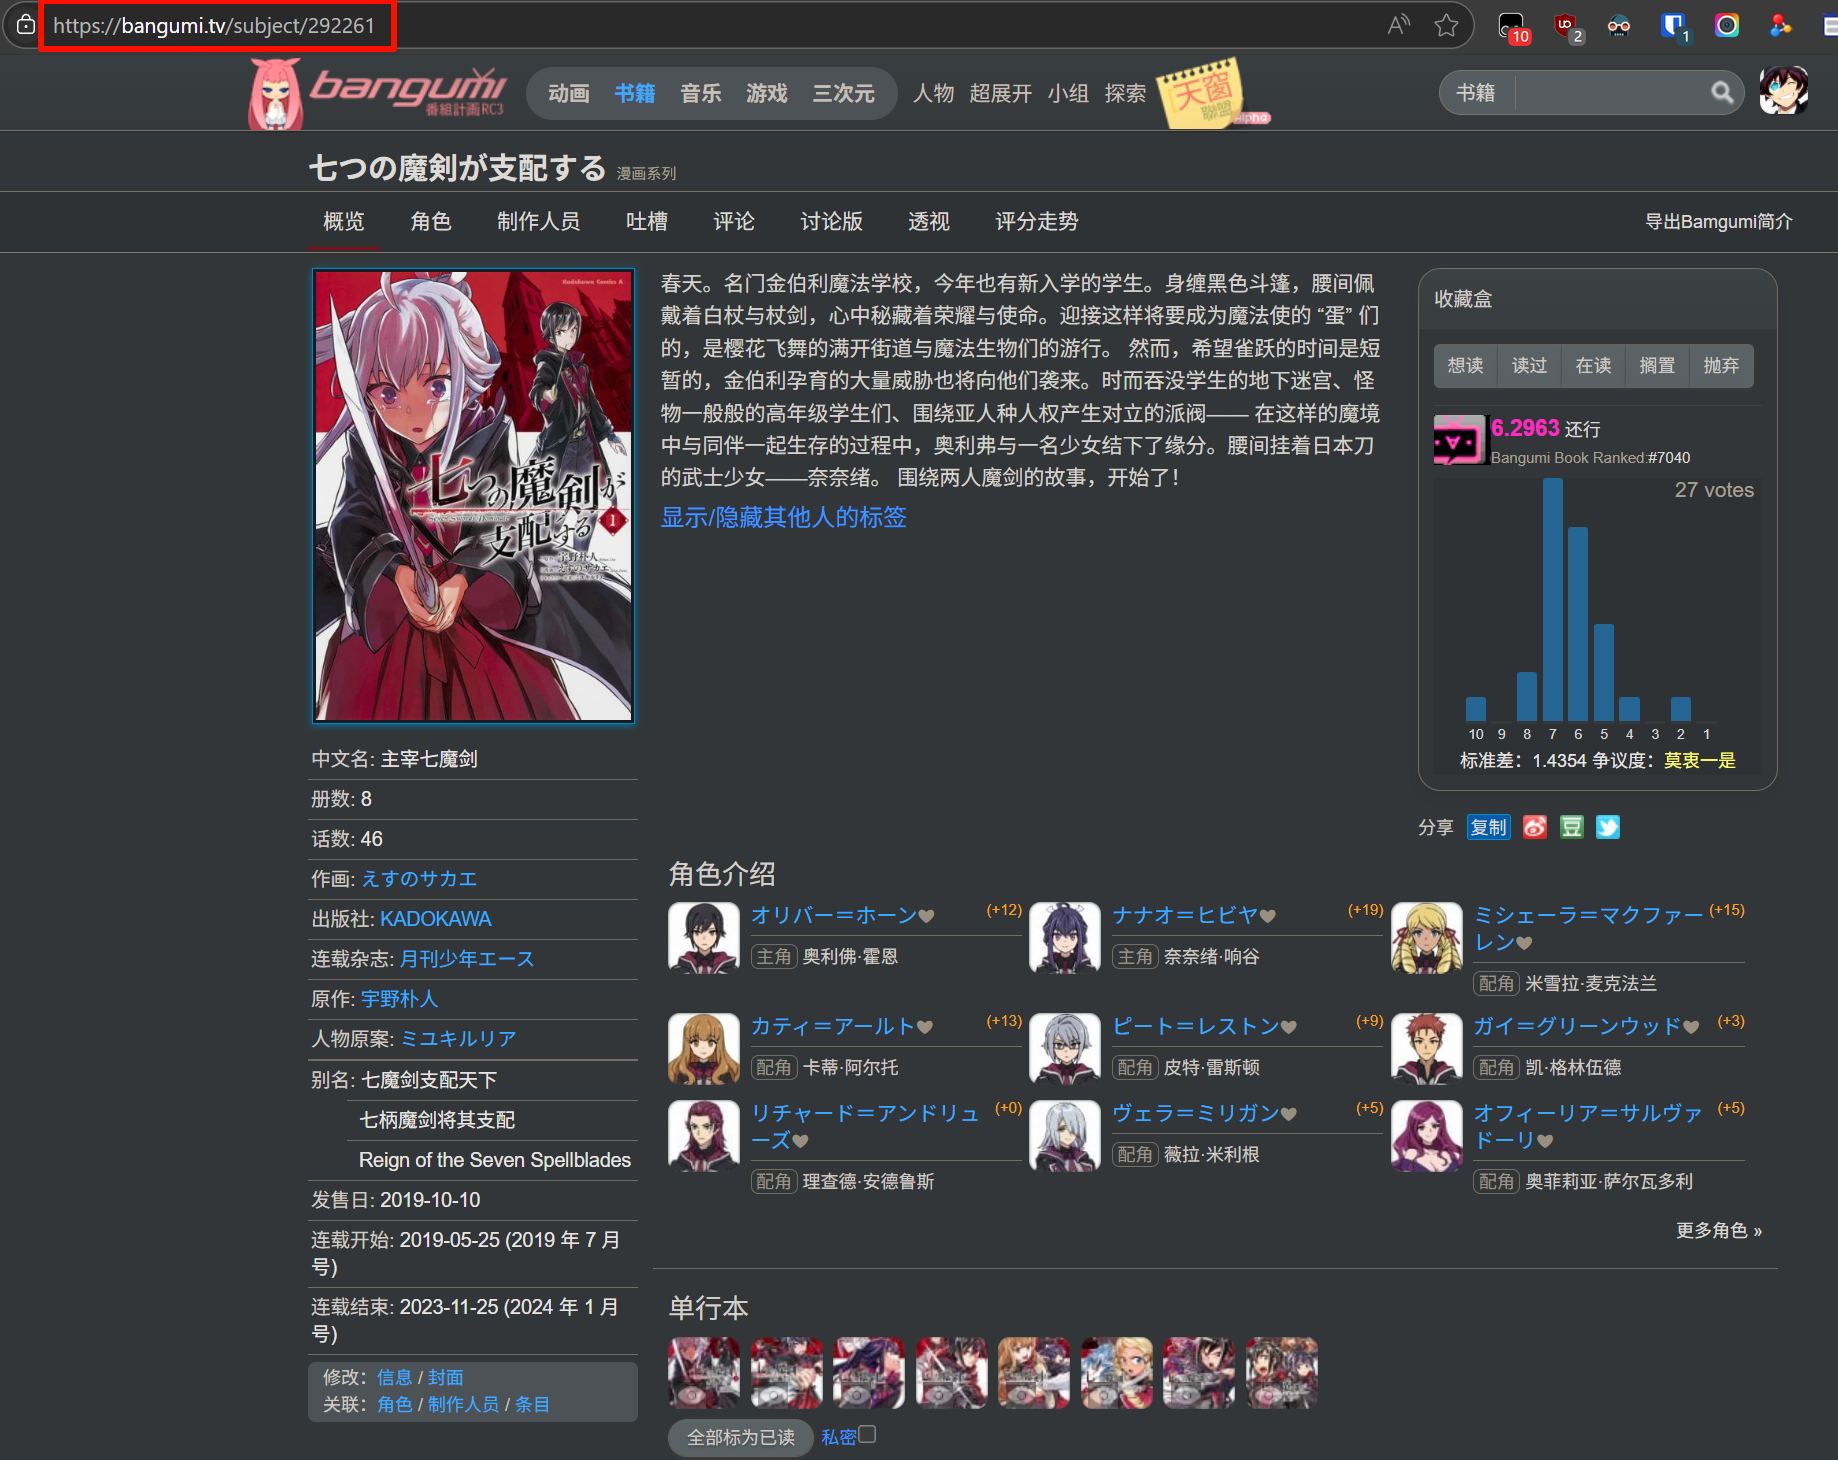Click the 封面 edit link
This screenshot has width=1838, height=1460.
446,1377
